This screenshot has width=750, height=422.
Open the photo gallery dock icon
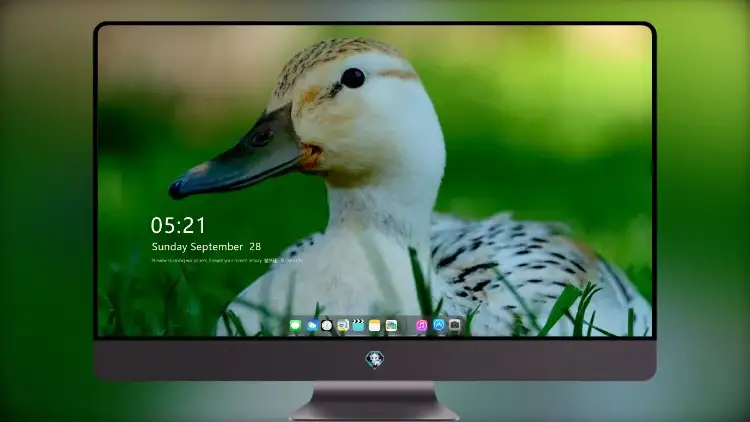(391, 326)
